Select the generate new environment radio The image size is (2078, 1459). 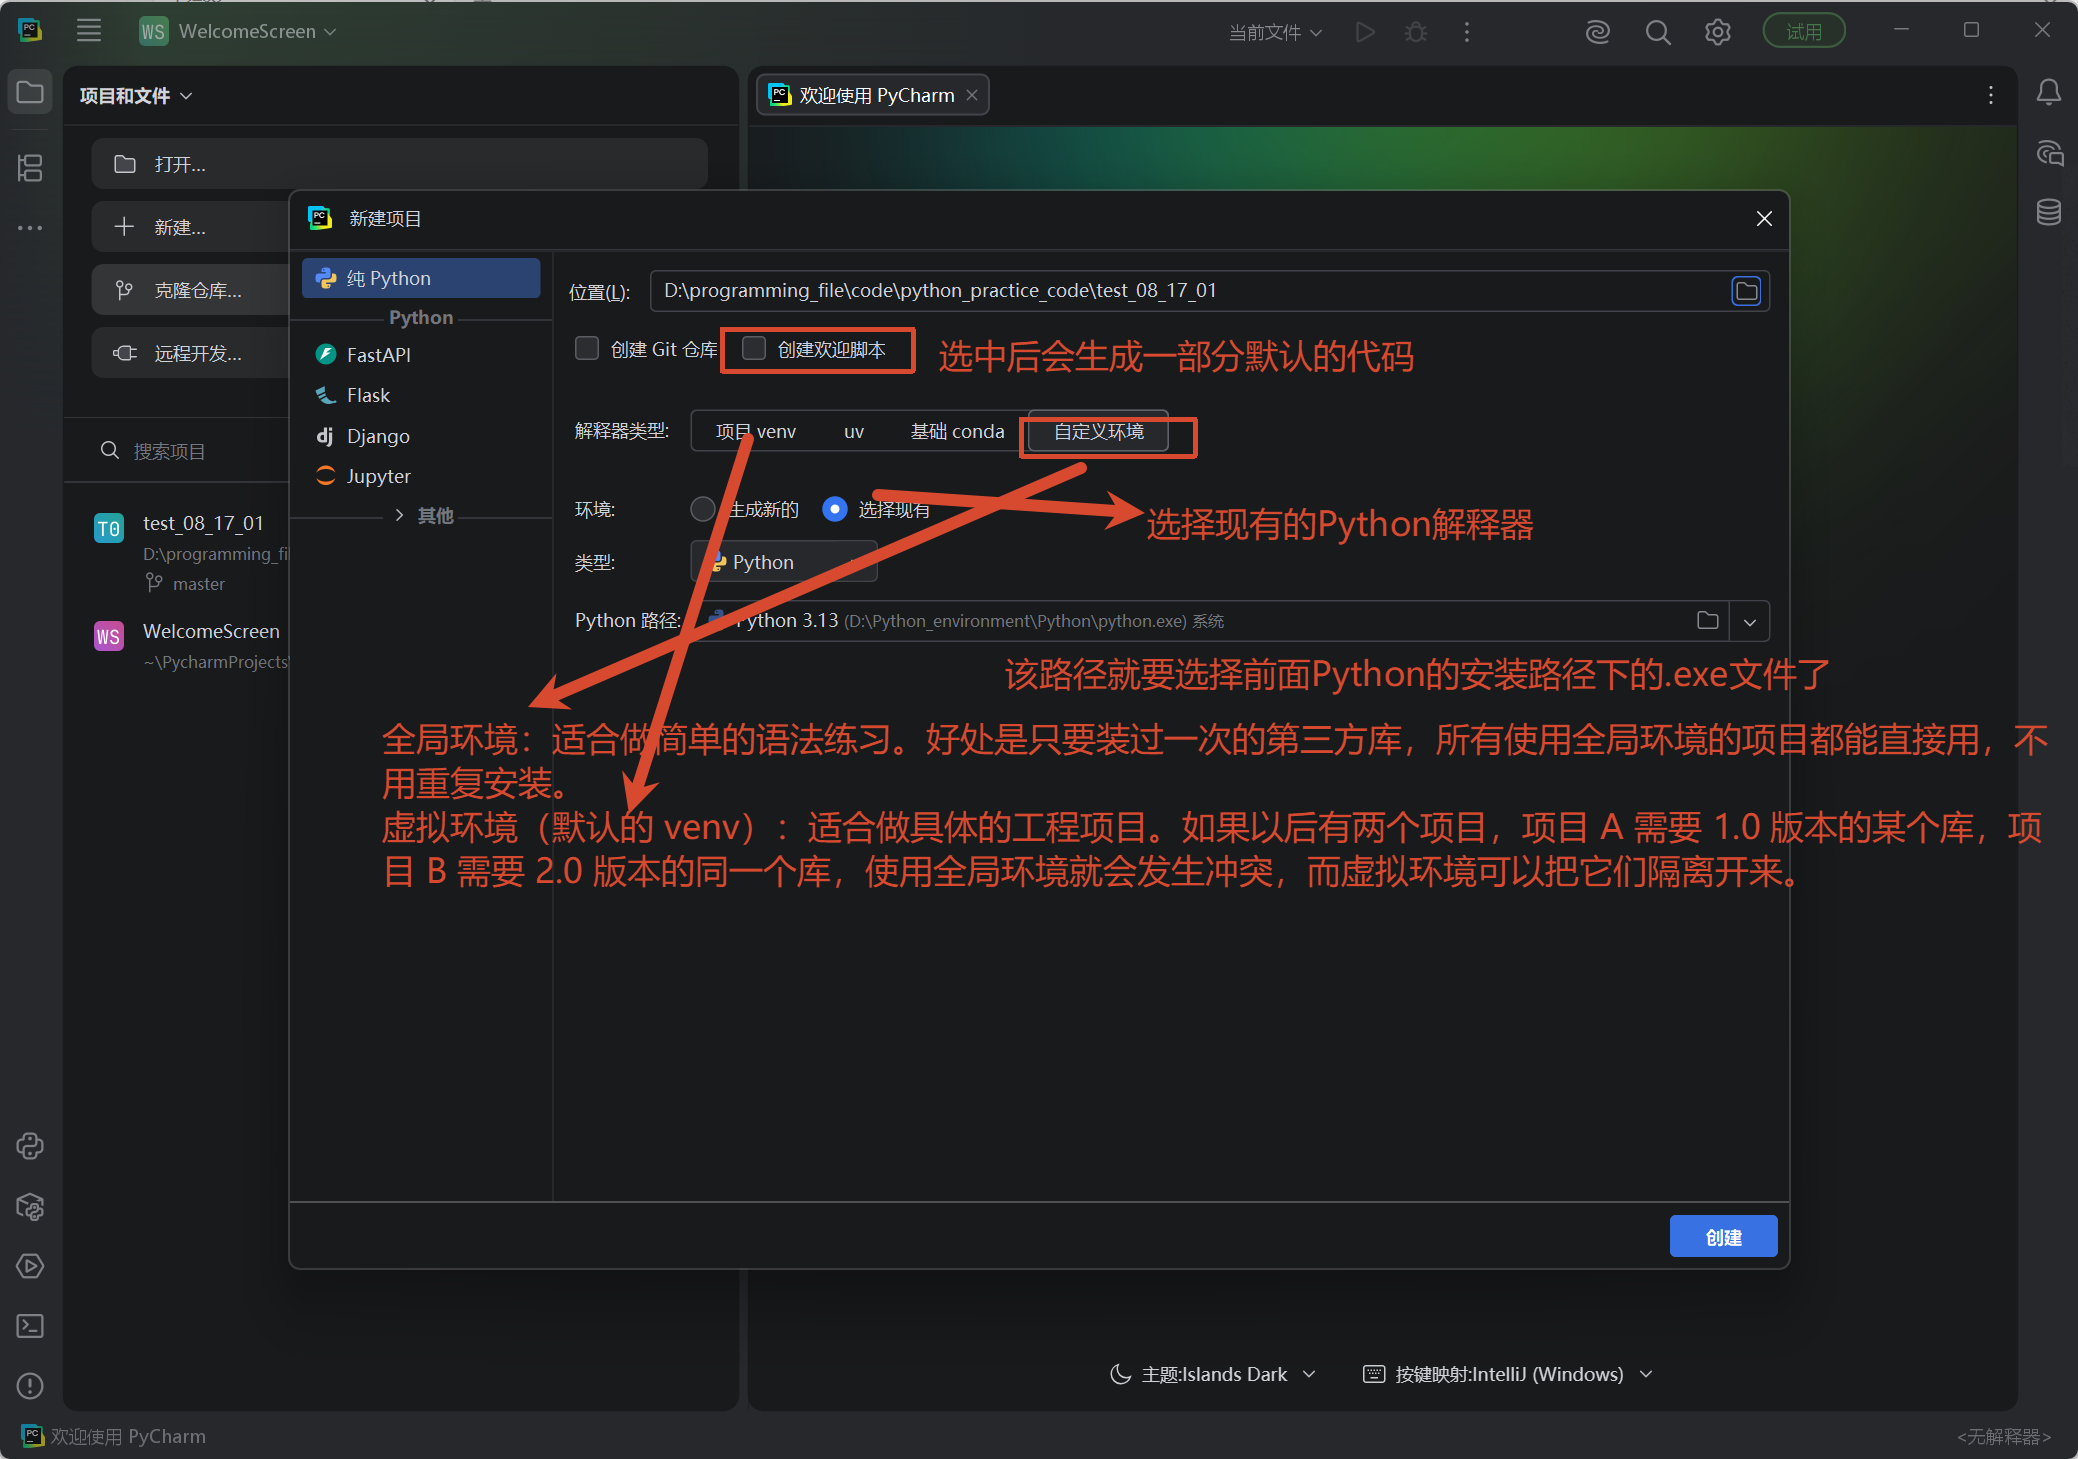coord(703,509)
